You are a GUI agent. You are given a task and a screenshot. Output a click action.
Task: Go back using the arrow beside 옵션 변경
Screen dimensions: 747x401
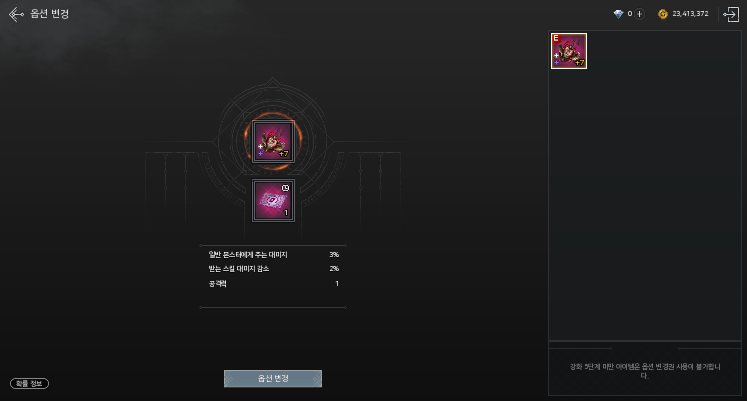[16, 14]
